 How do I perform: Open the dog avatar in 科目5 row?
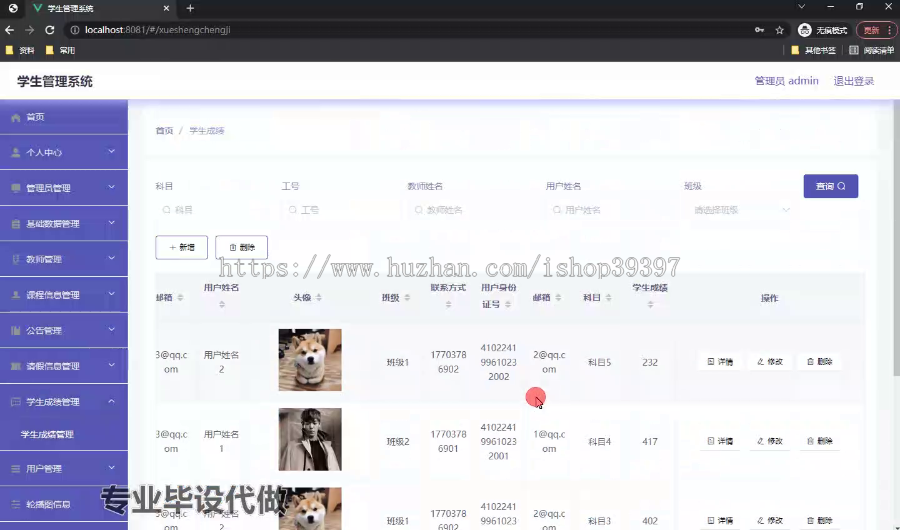coord(310,360)
